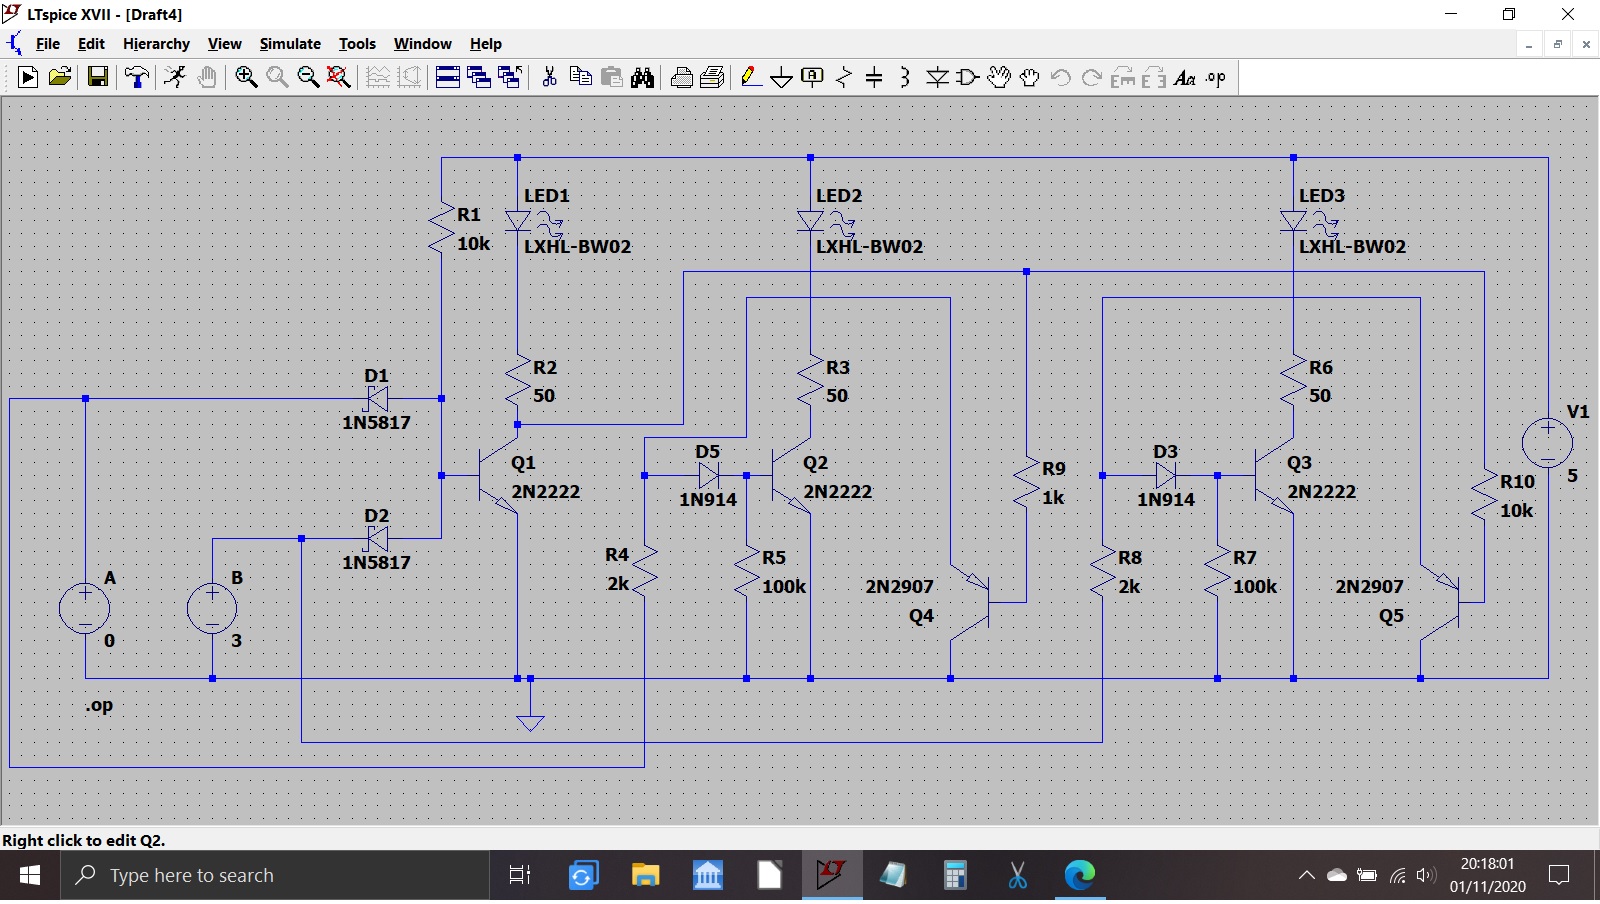1600x904 pixels.
Task: Select the Draw Wire pencil tool
Action: tap(751, 77)
